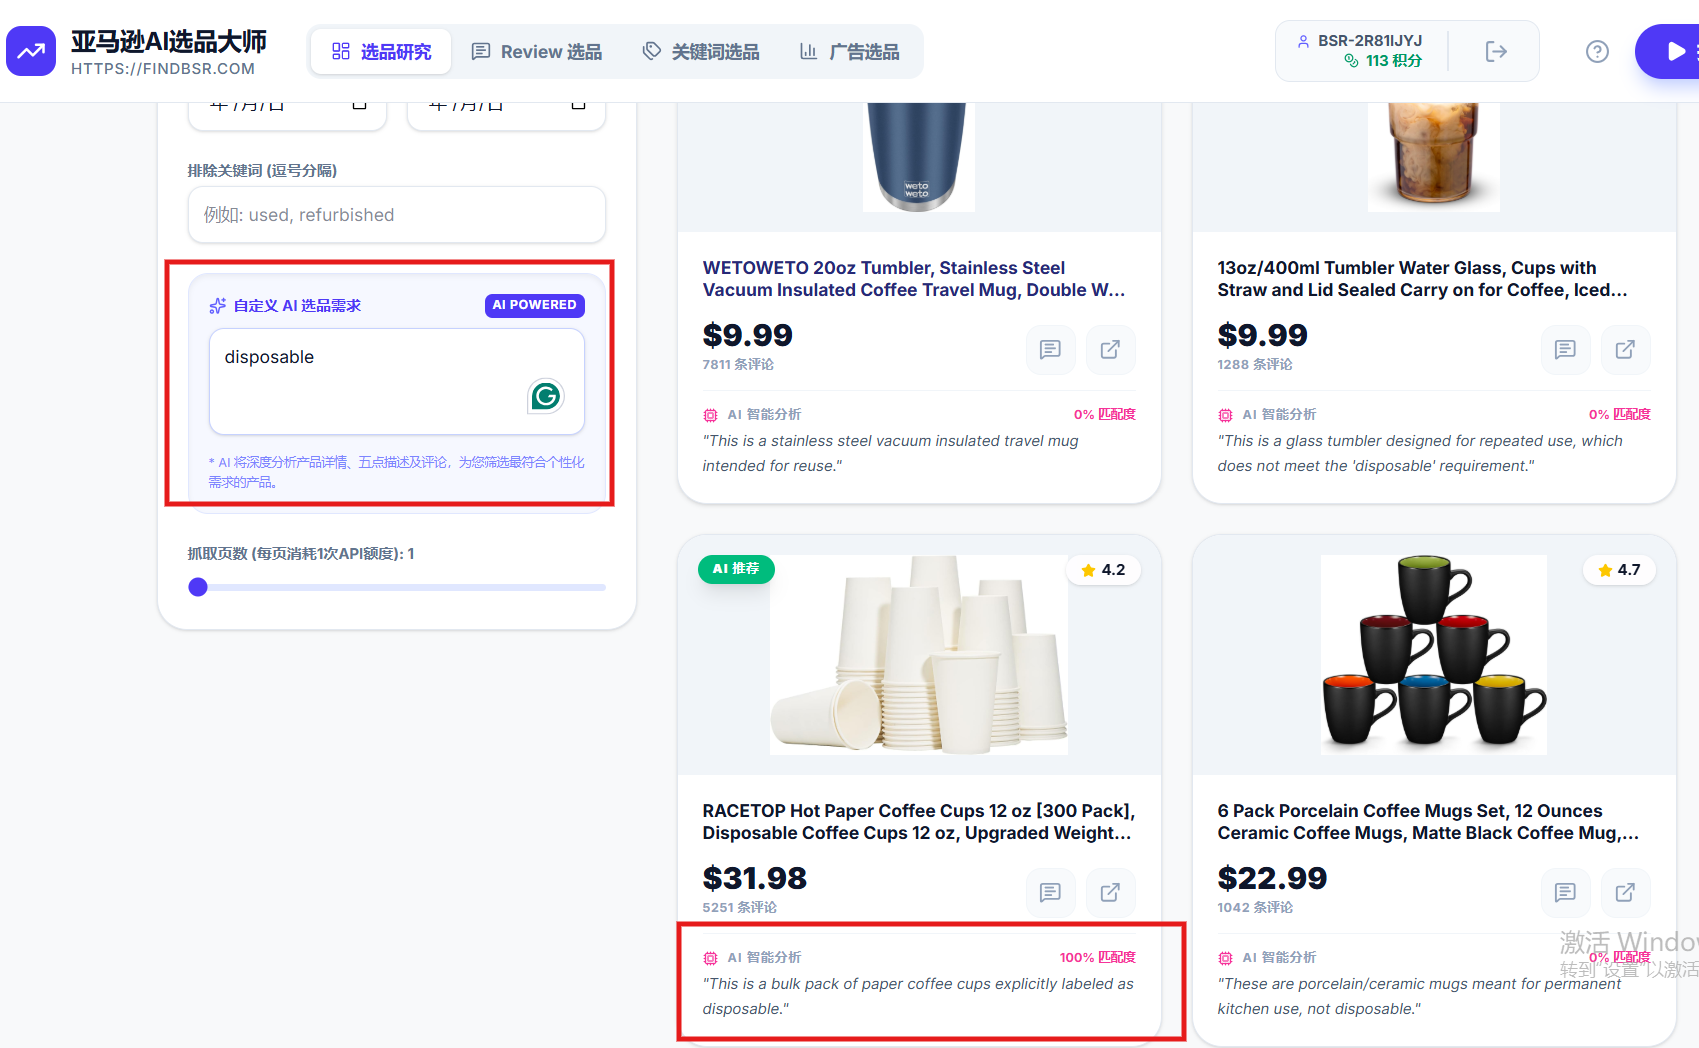Open external link icon for WETOWETO tumbler
The width and height of the screenshot is (1699, 1048).
(1110, 350)
